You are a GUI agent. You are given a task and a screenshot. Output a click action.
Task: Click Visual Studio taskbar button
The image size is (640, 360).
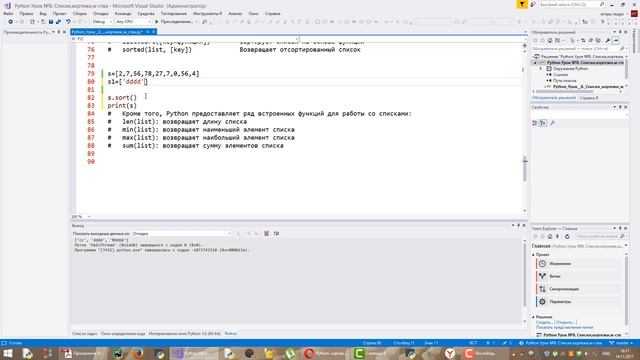coord(193,353)
